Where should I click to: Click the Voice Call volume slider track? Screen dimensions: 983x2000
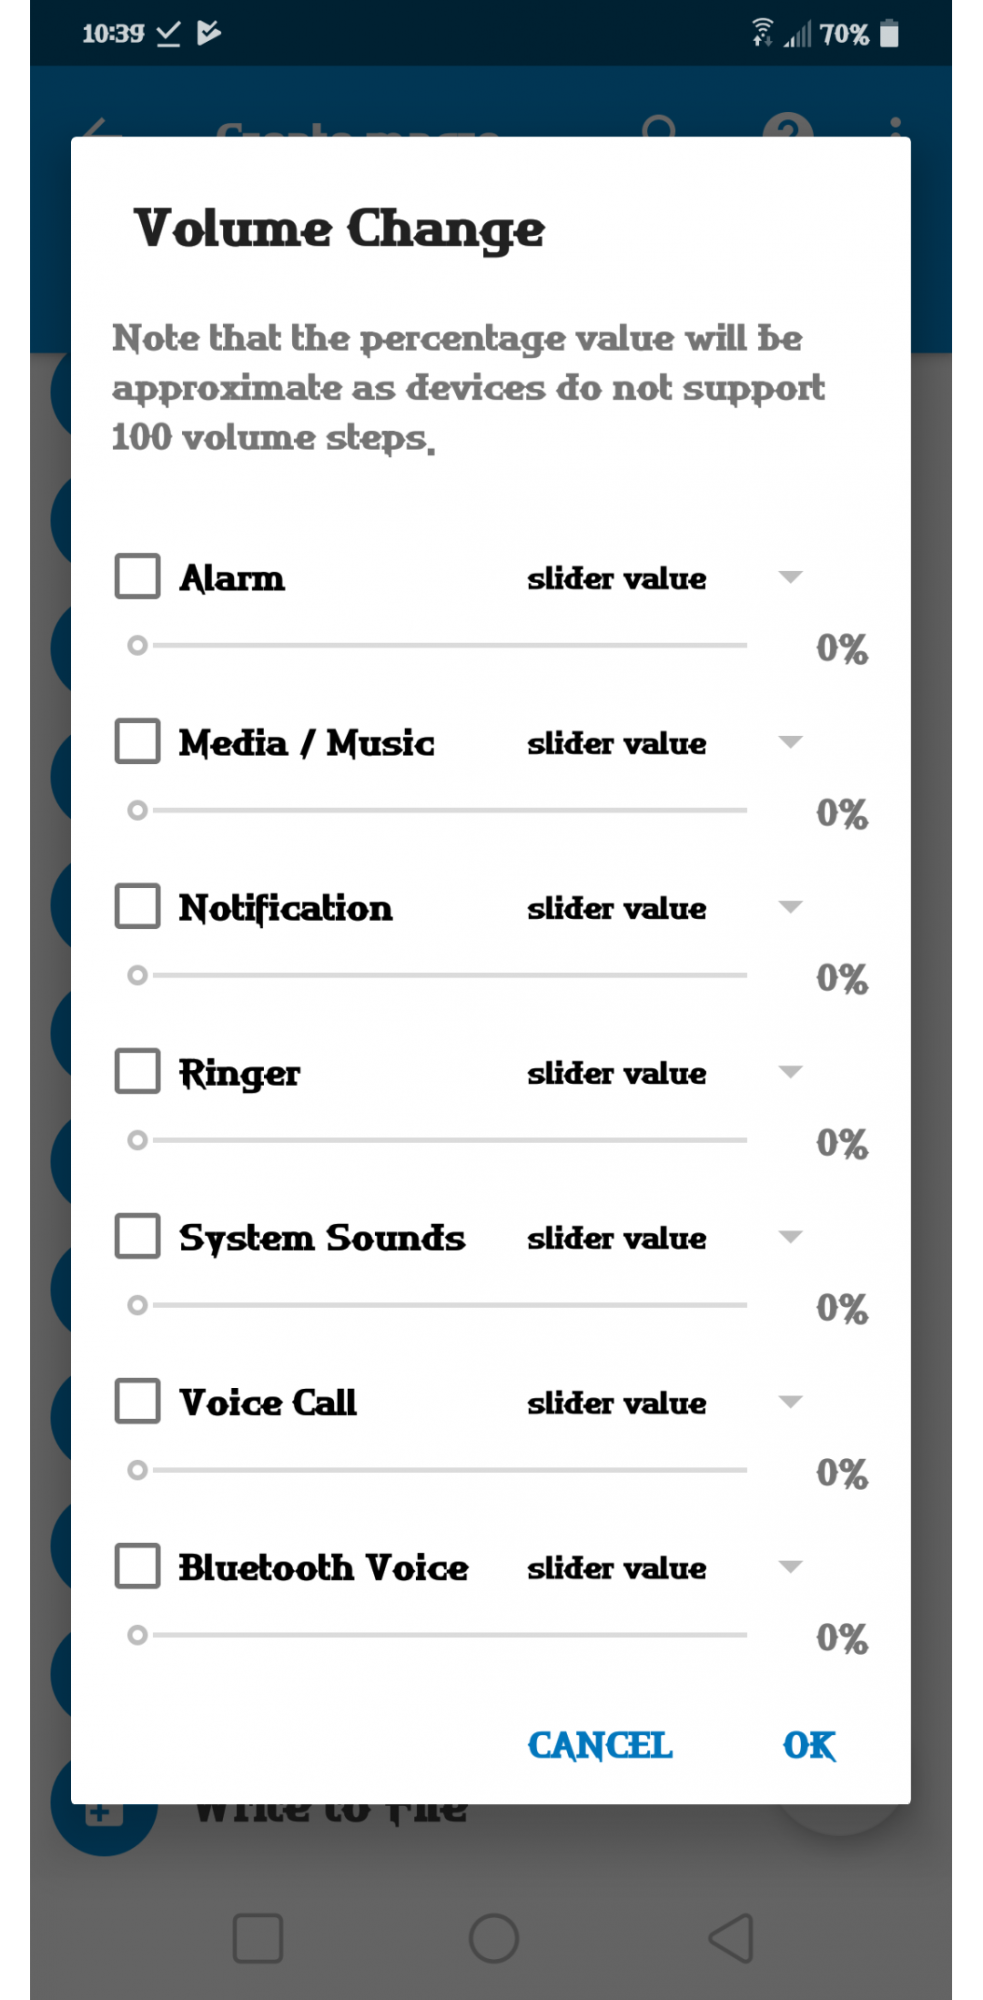click(x=450, y=1470)
